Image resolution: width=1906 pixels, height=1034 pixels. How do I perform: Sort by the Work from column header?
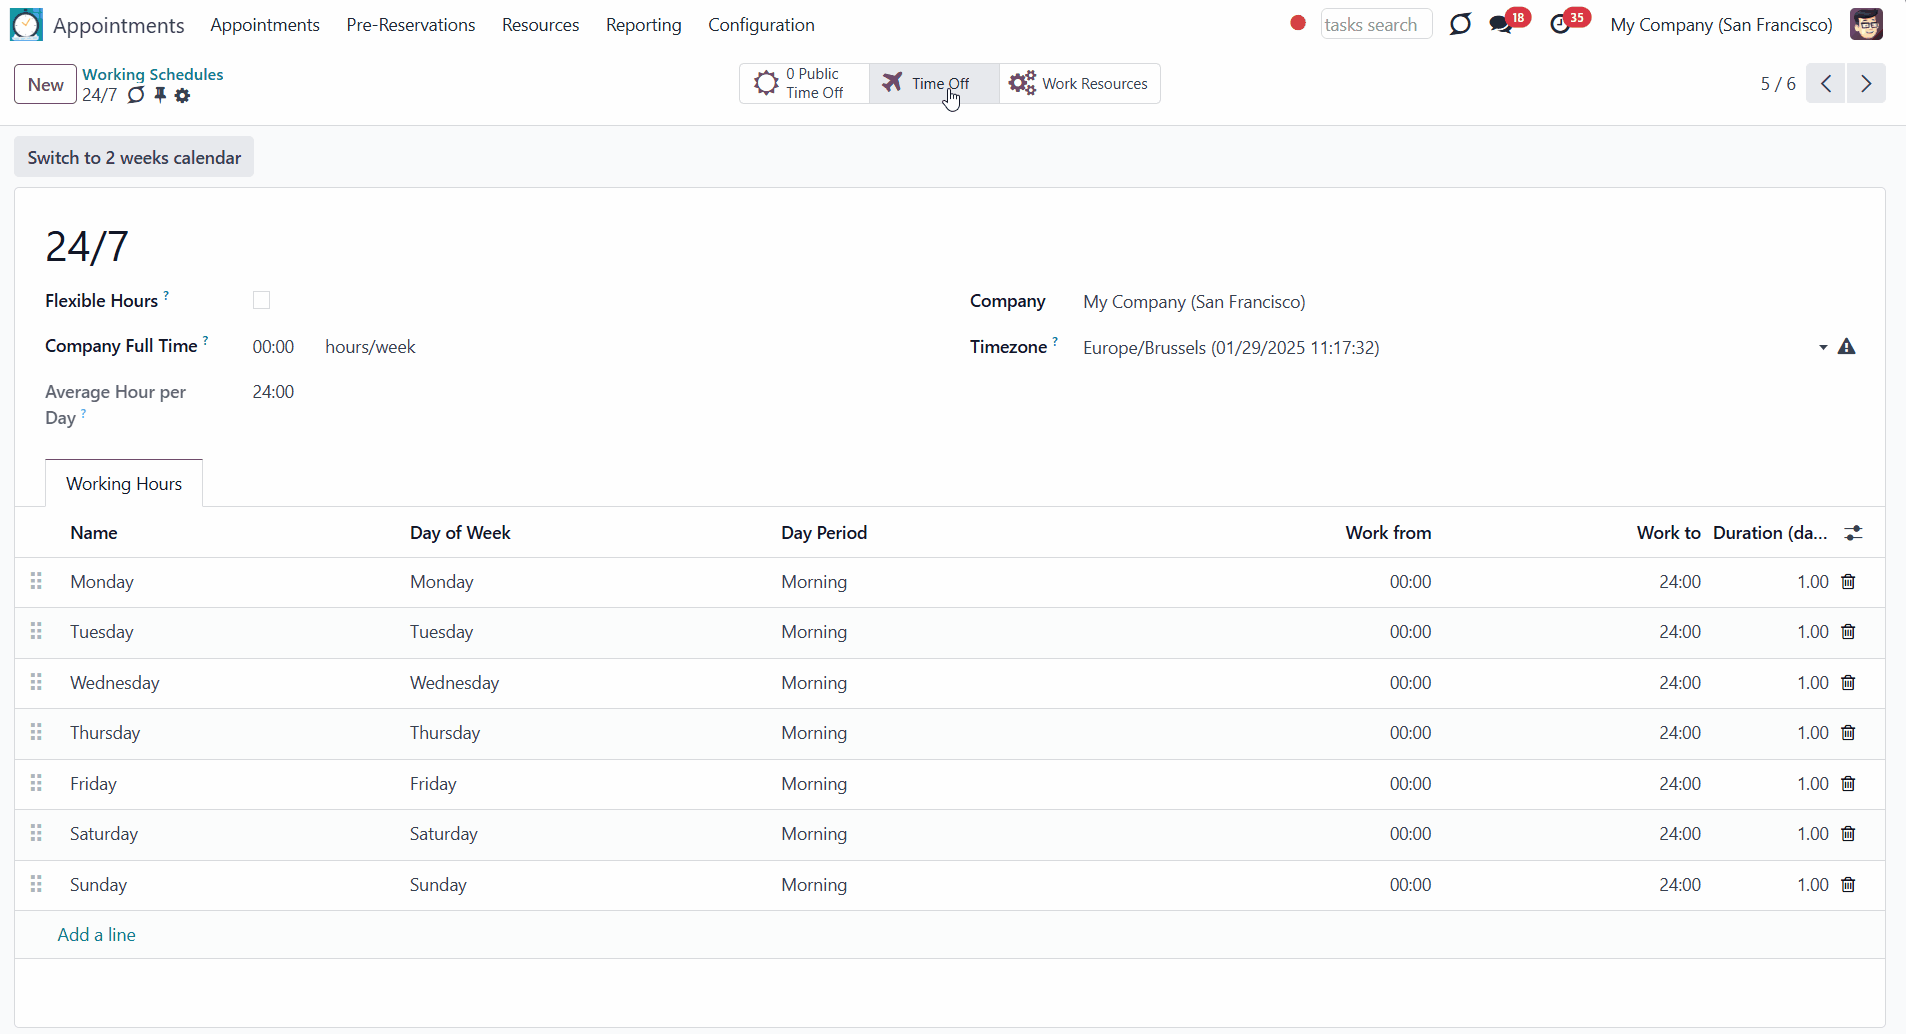(1388, 533)
